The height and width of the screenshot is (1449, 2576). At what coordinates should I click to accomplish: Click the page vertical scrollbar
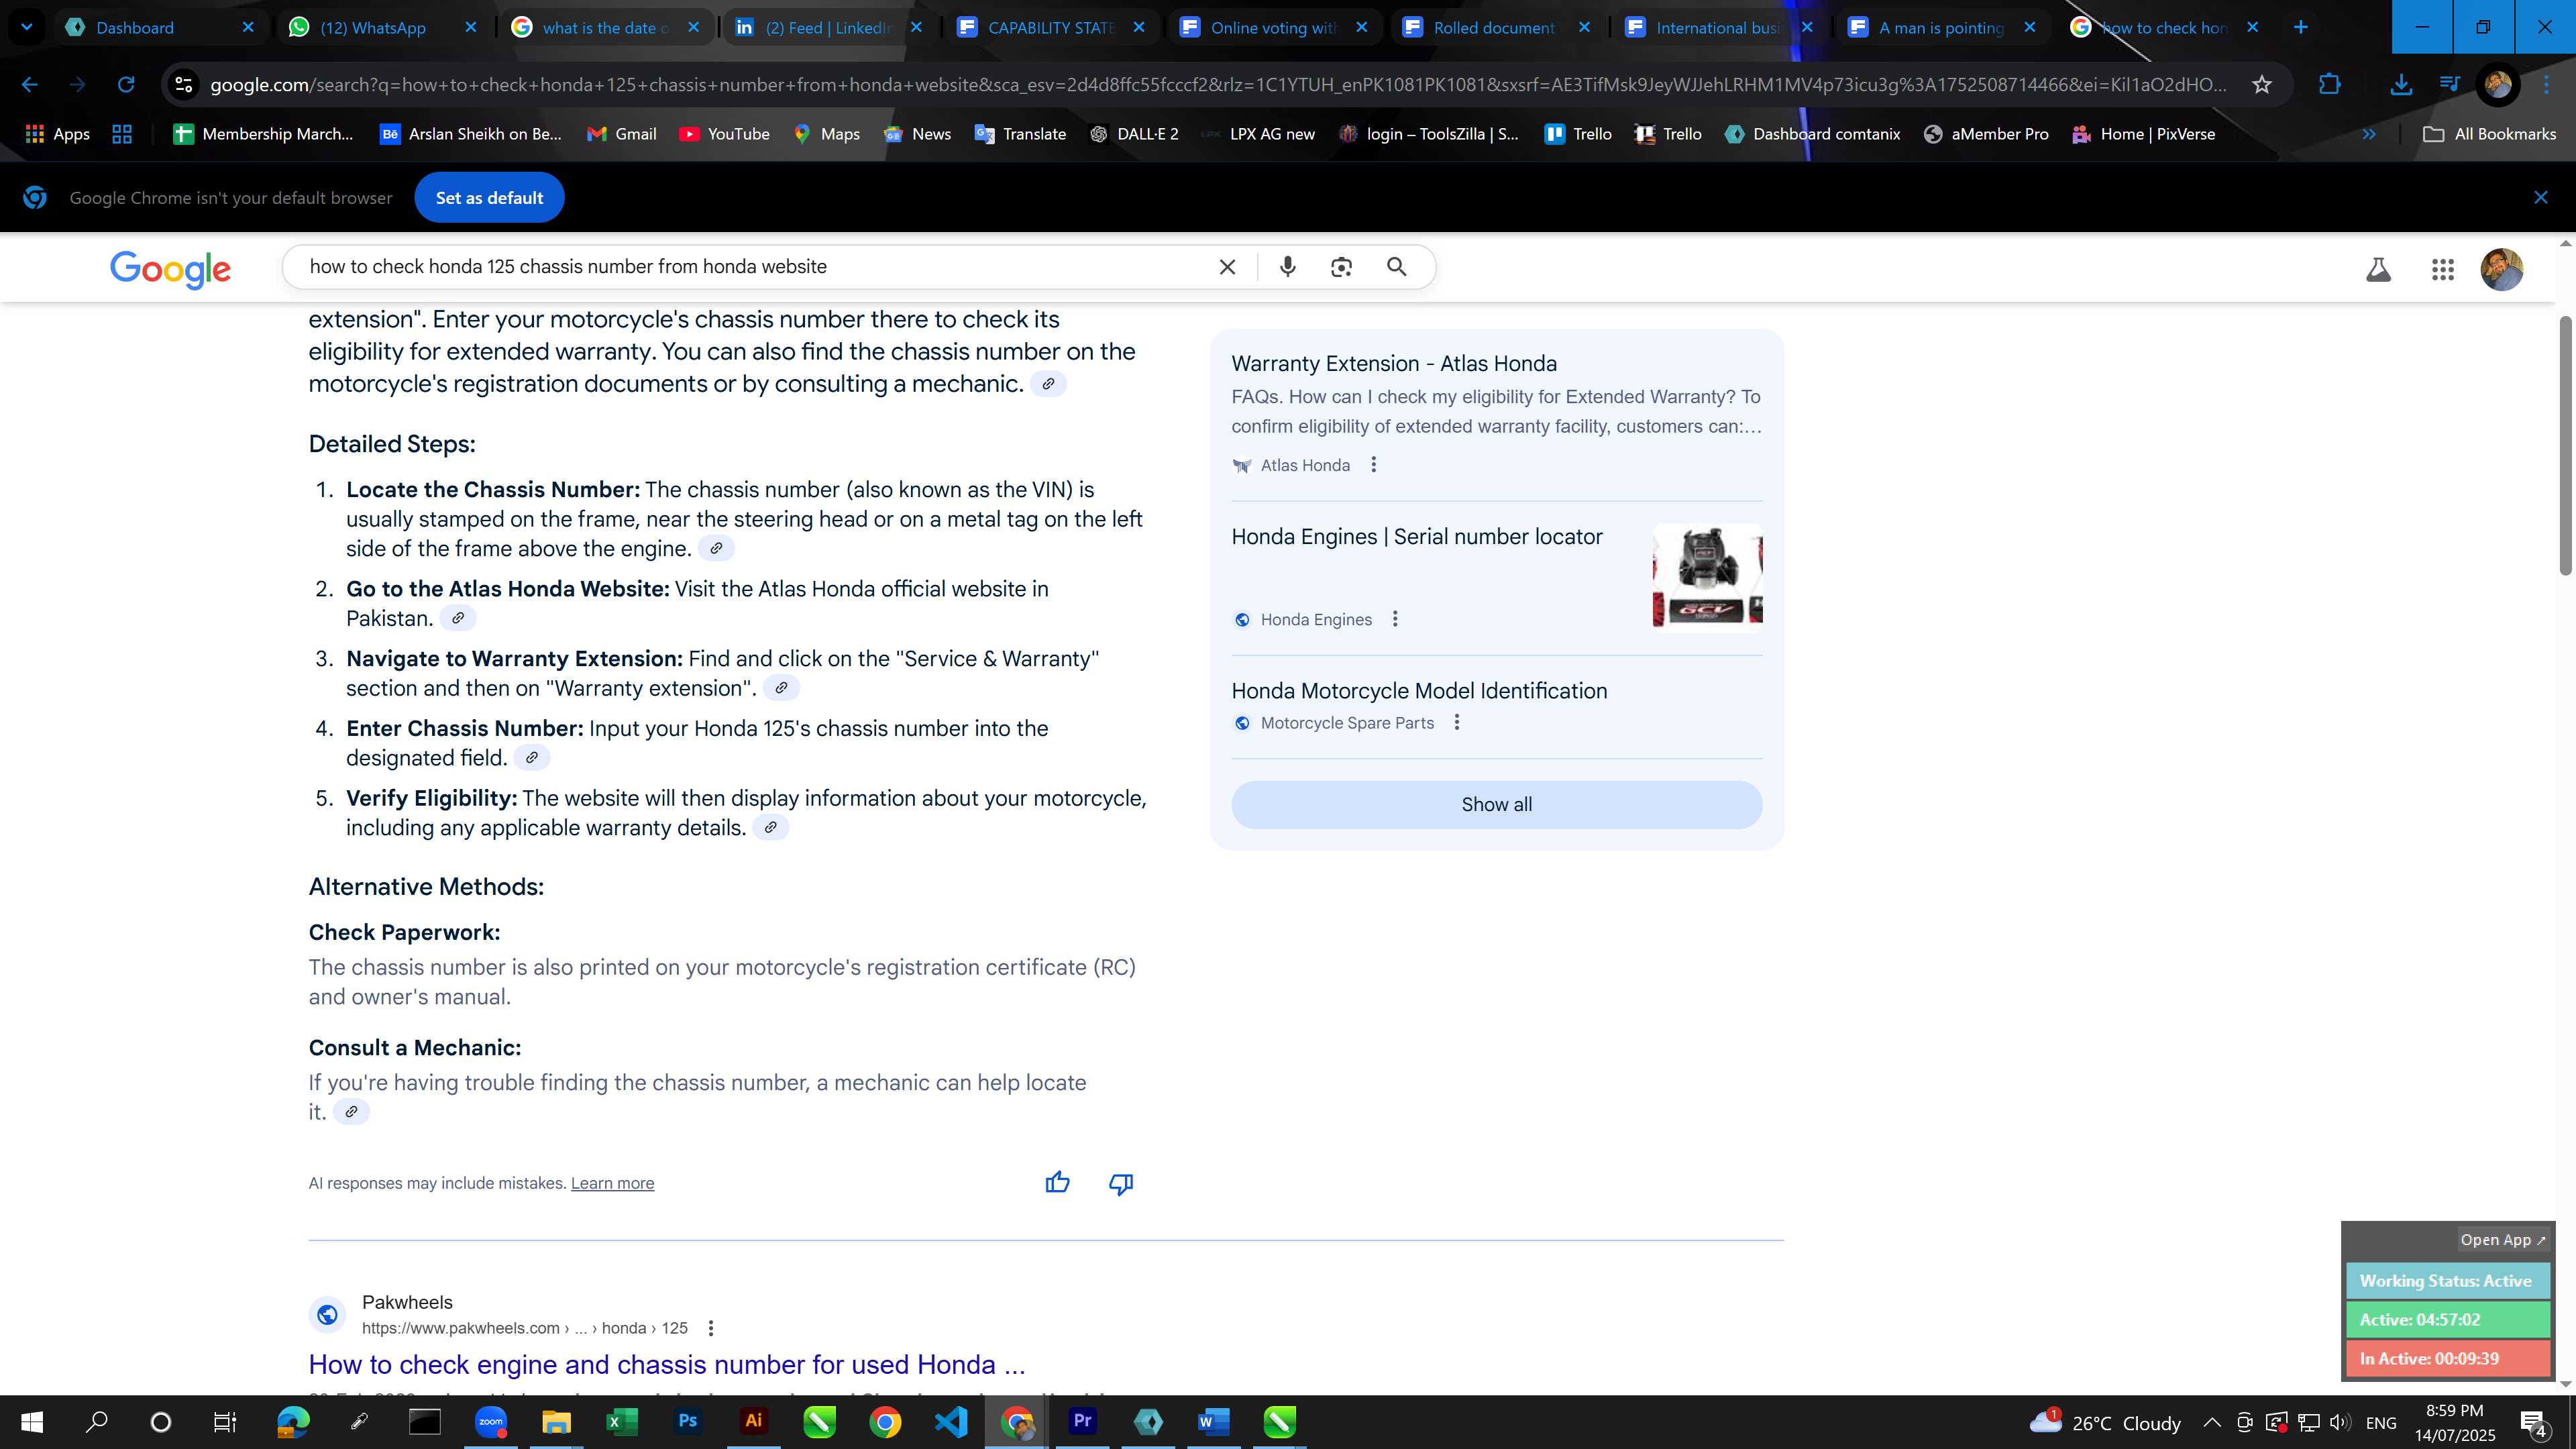pyautogui.click(x=2565, y=445)
